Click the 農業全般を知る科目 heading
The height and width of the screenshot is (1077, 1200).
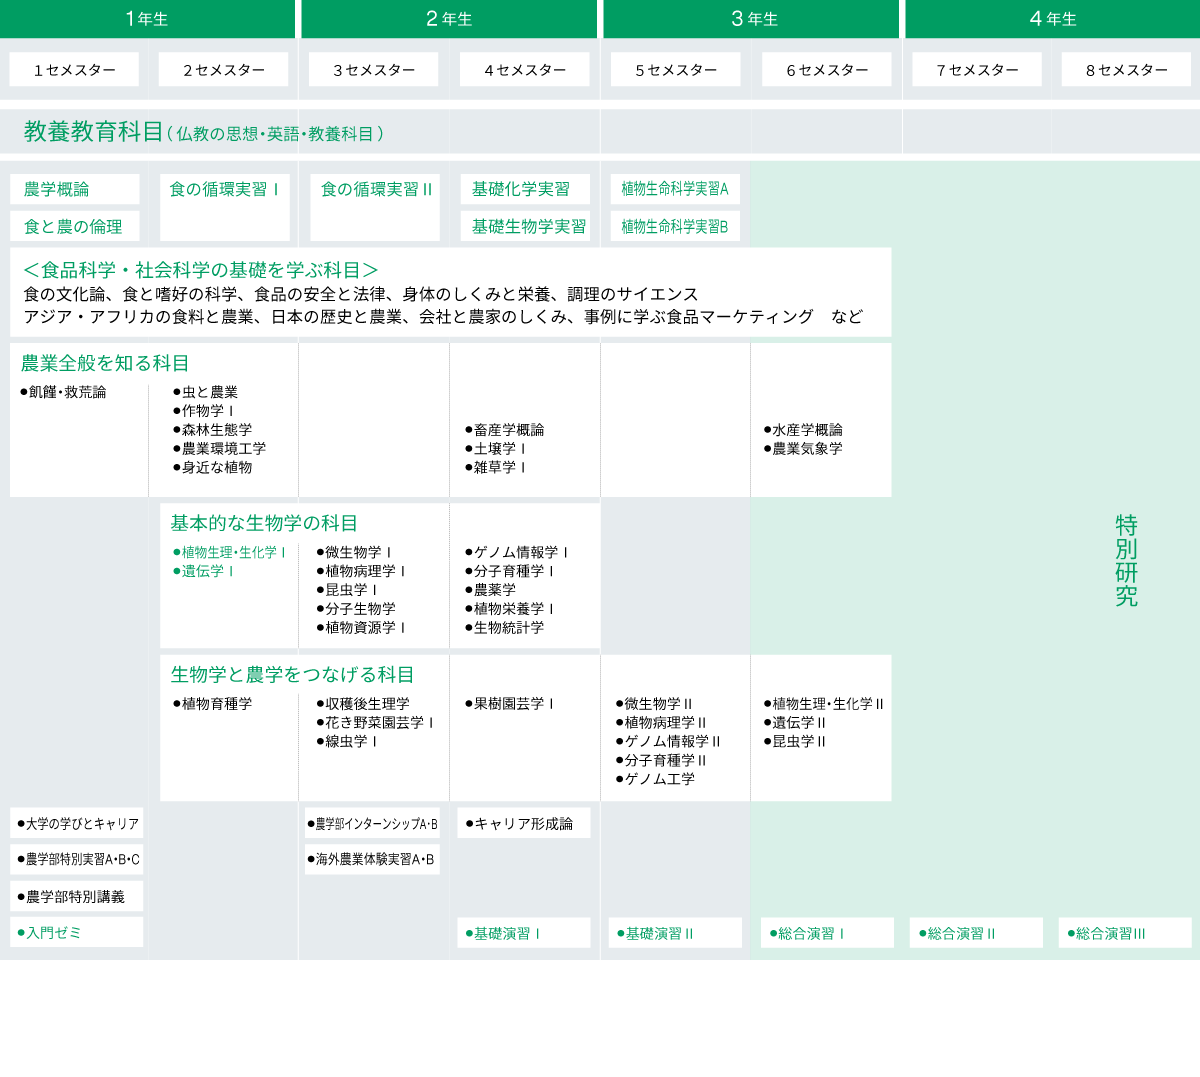105,363
